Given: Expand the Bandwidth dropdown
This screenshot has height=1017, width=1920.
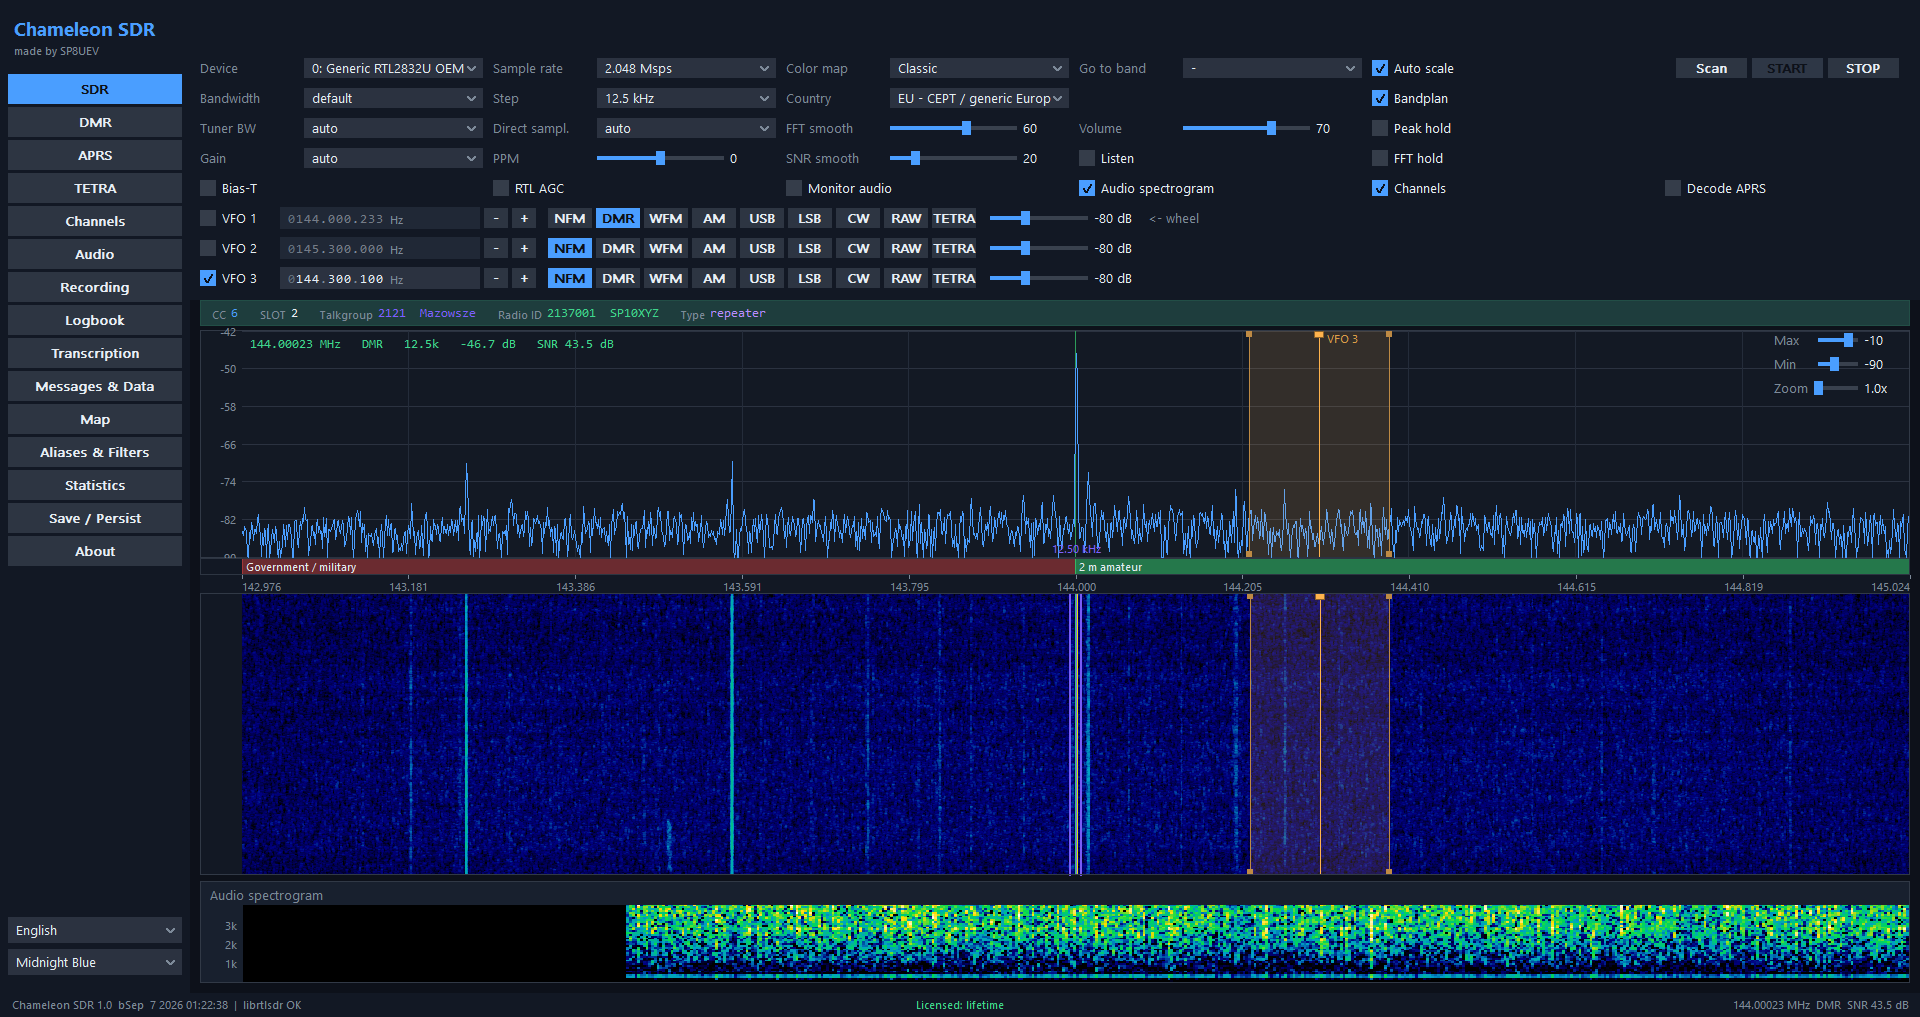Looking at the screenshot, I should (x=393, y=98).
